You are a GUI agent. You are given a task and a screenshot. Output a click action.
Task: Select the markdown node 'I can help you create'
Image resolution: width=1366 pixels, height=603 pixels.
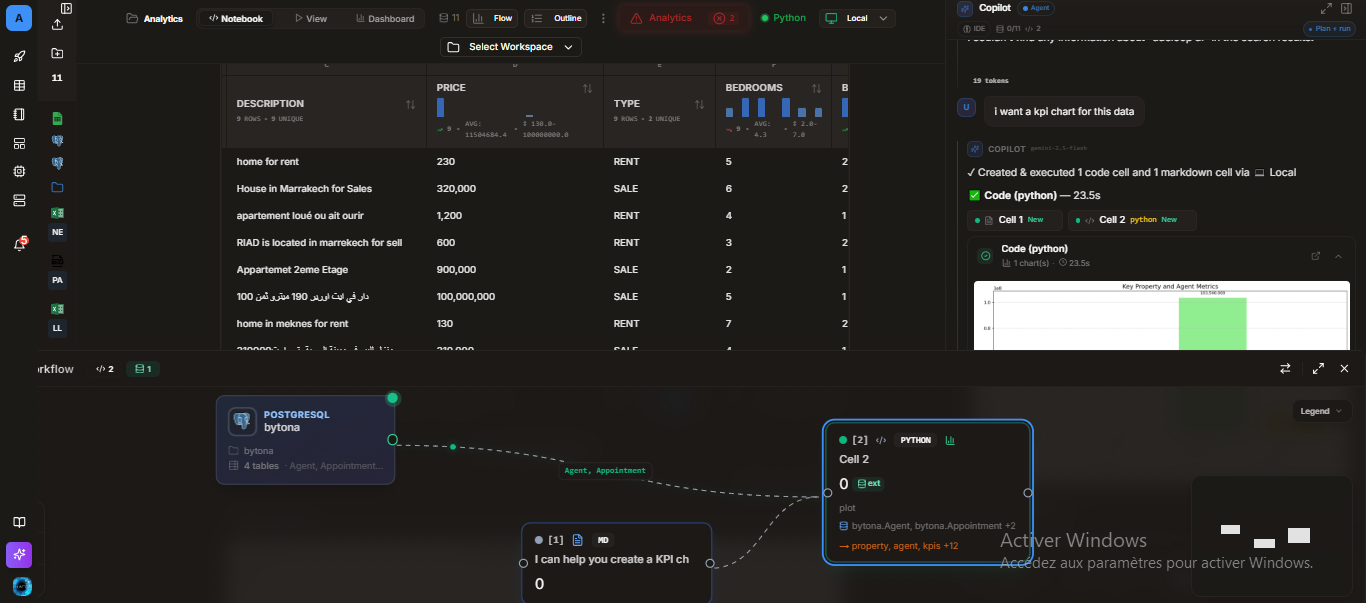tap(616, 563)
